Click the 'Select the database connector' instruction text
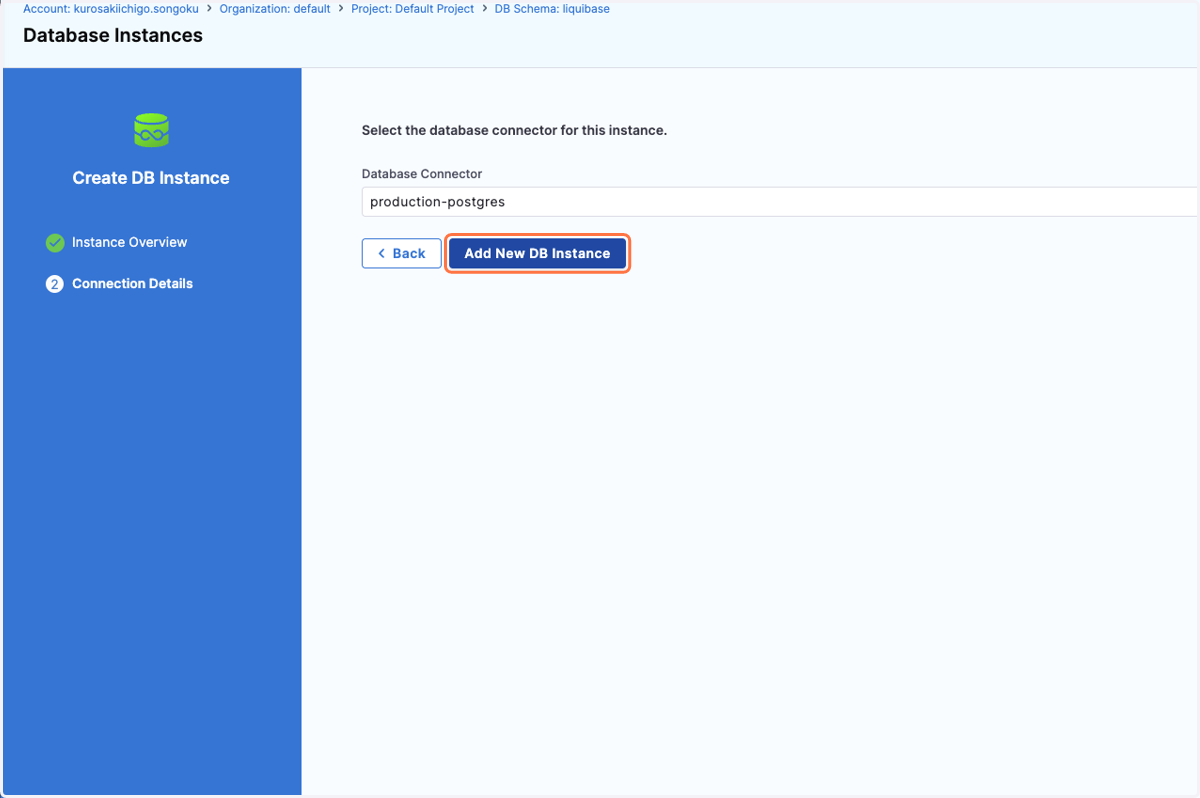 pos(514,130)
